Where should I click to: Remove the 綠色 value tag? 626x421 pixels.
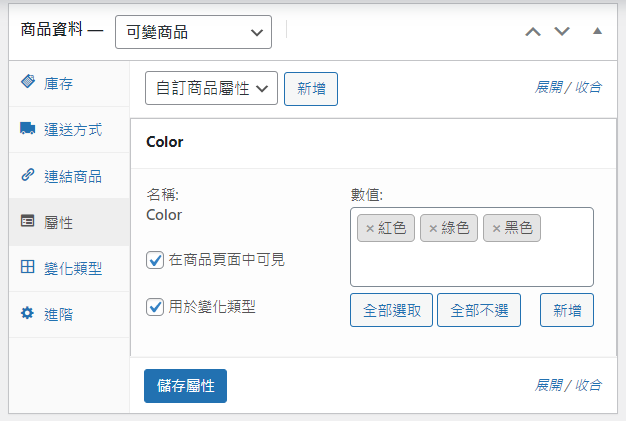click(433, 229)
